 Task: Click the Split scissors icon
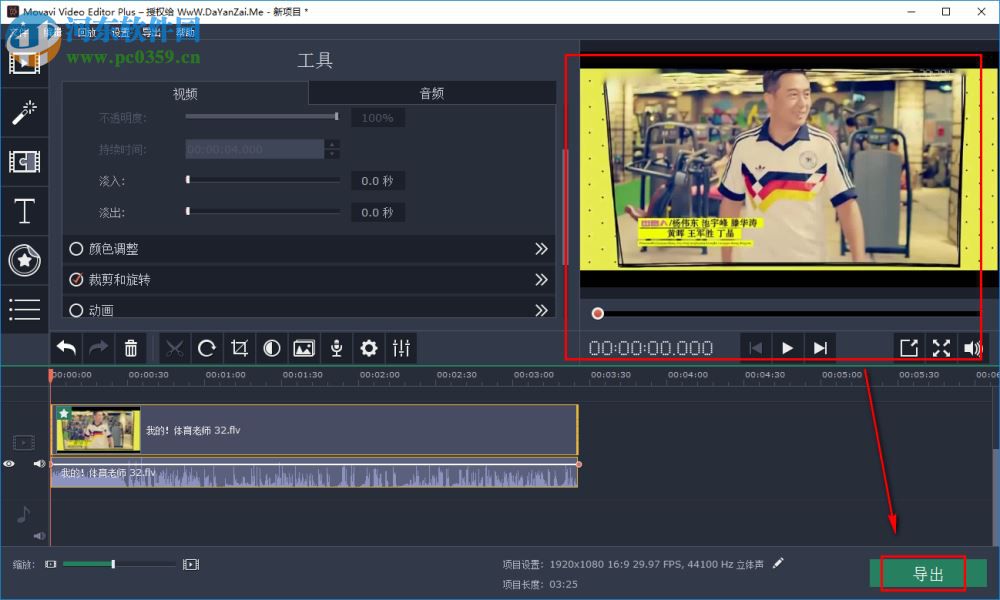point(173,347)
